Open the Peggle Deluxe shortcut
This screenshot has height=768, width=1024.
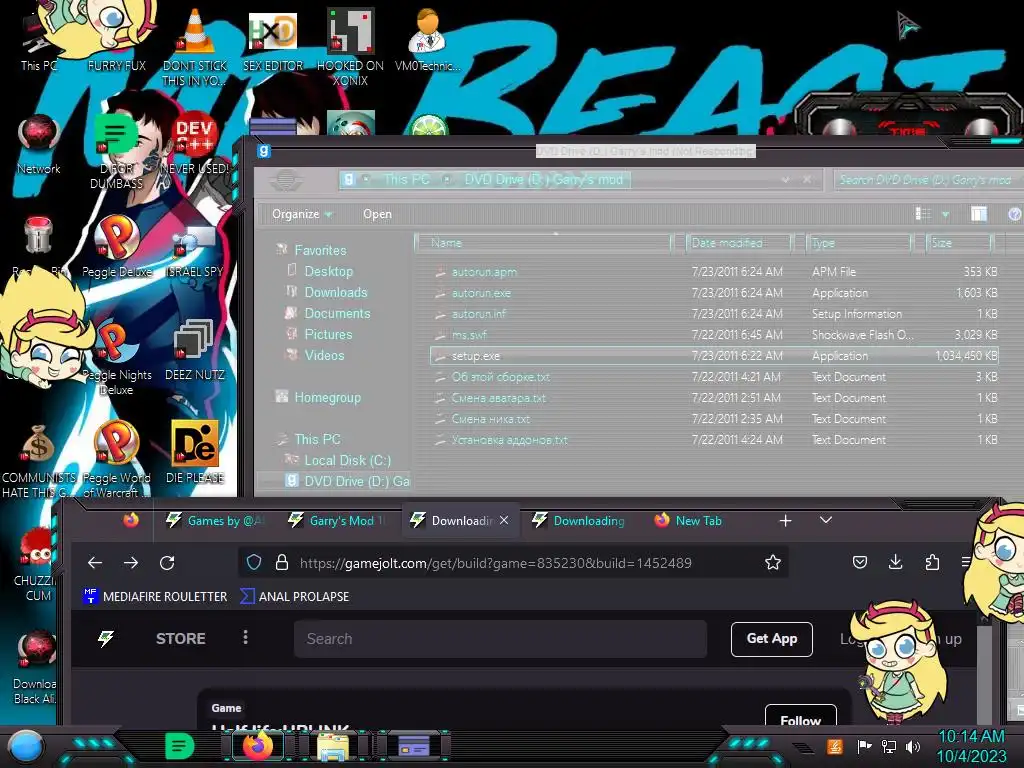(116, 247)
